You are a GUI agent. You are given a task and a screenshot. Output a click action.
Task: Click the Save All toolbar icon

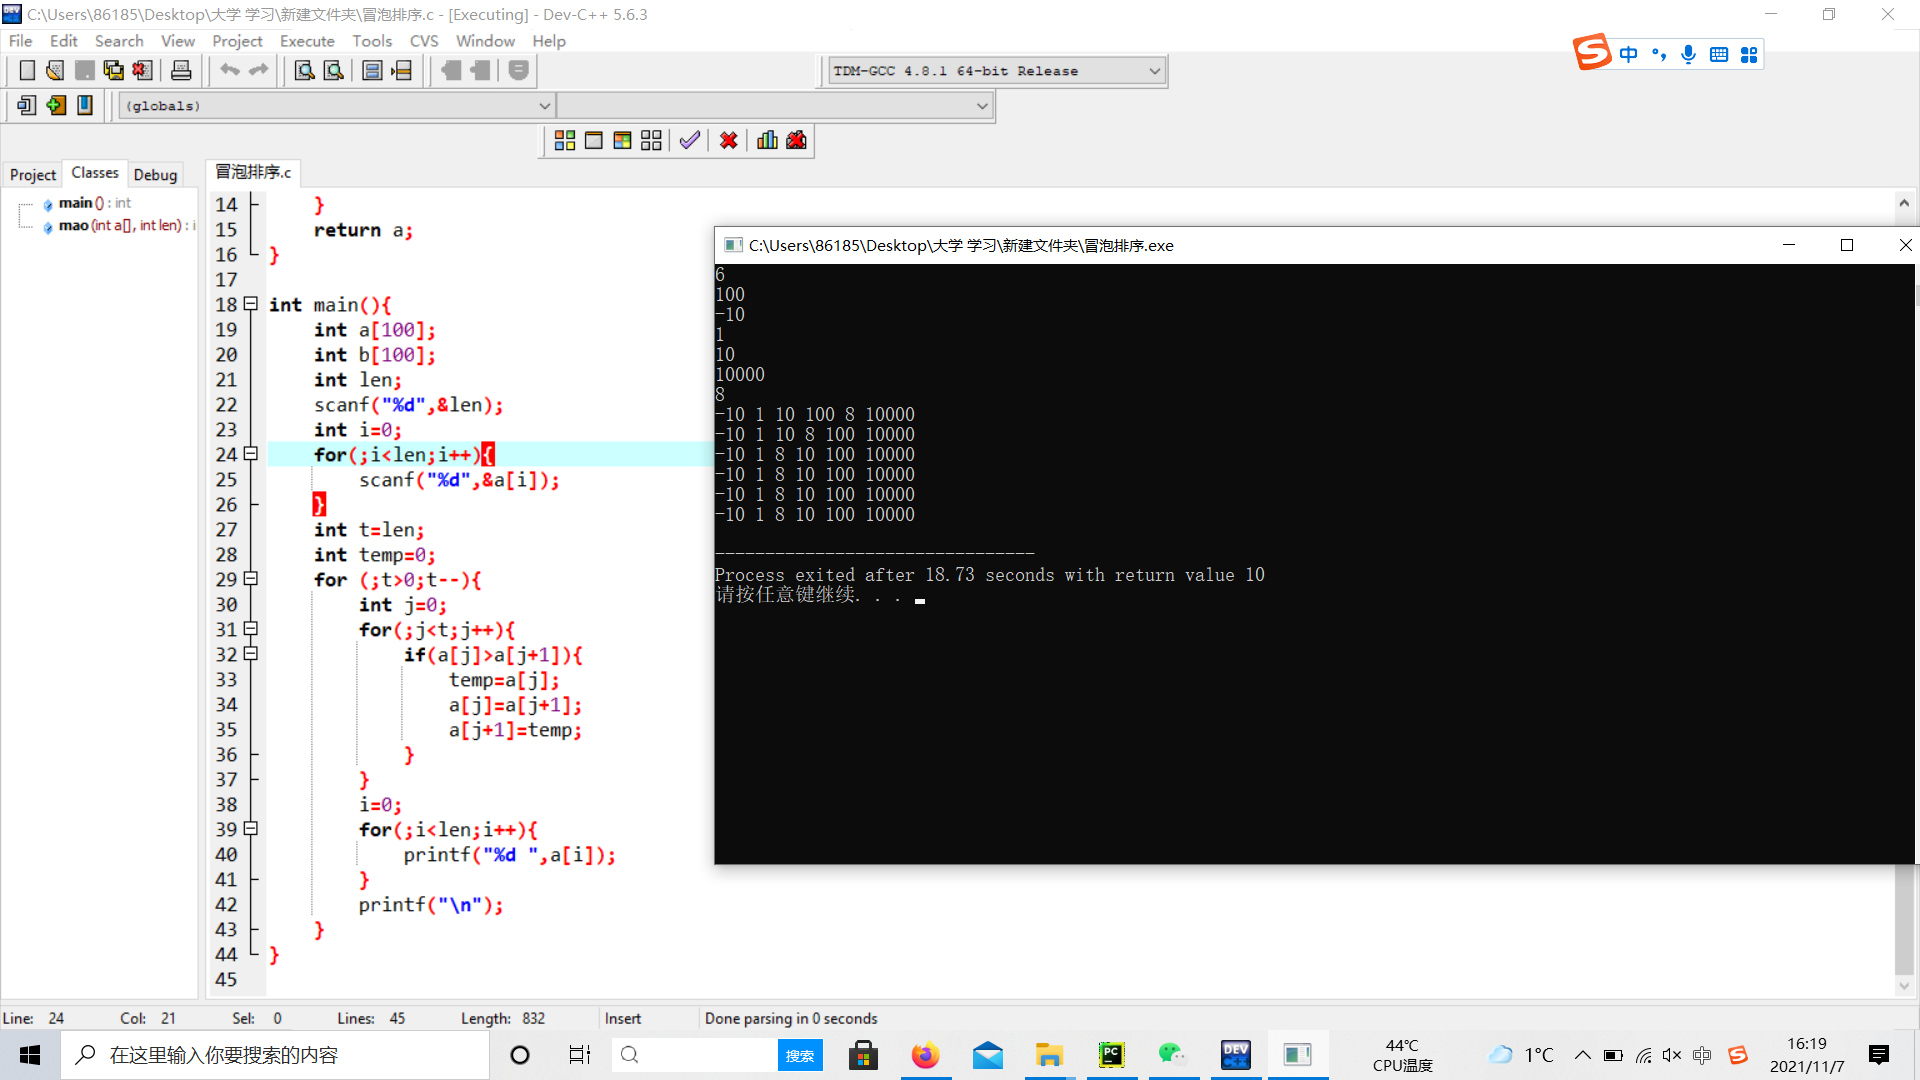113,71
